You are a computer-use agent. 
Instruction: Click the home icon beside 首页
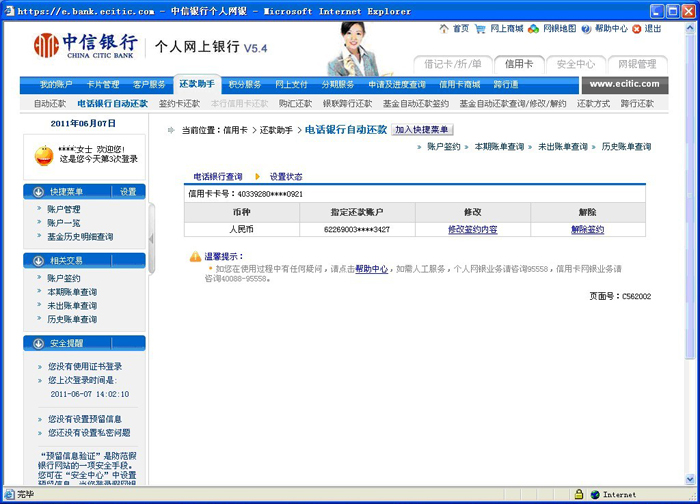tap(445, 29)
